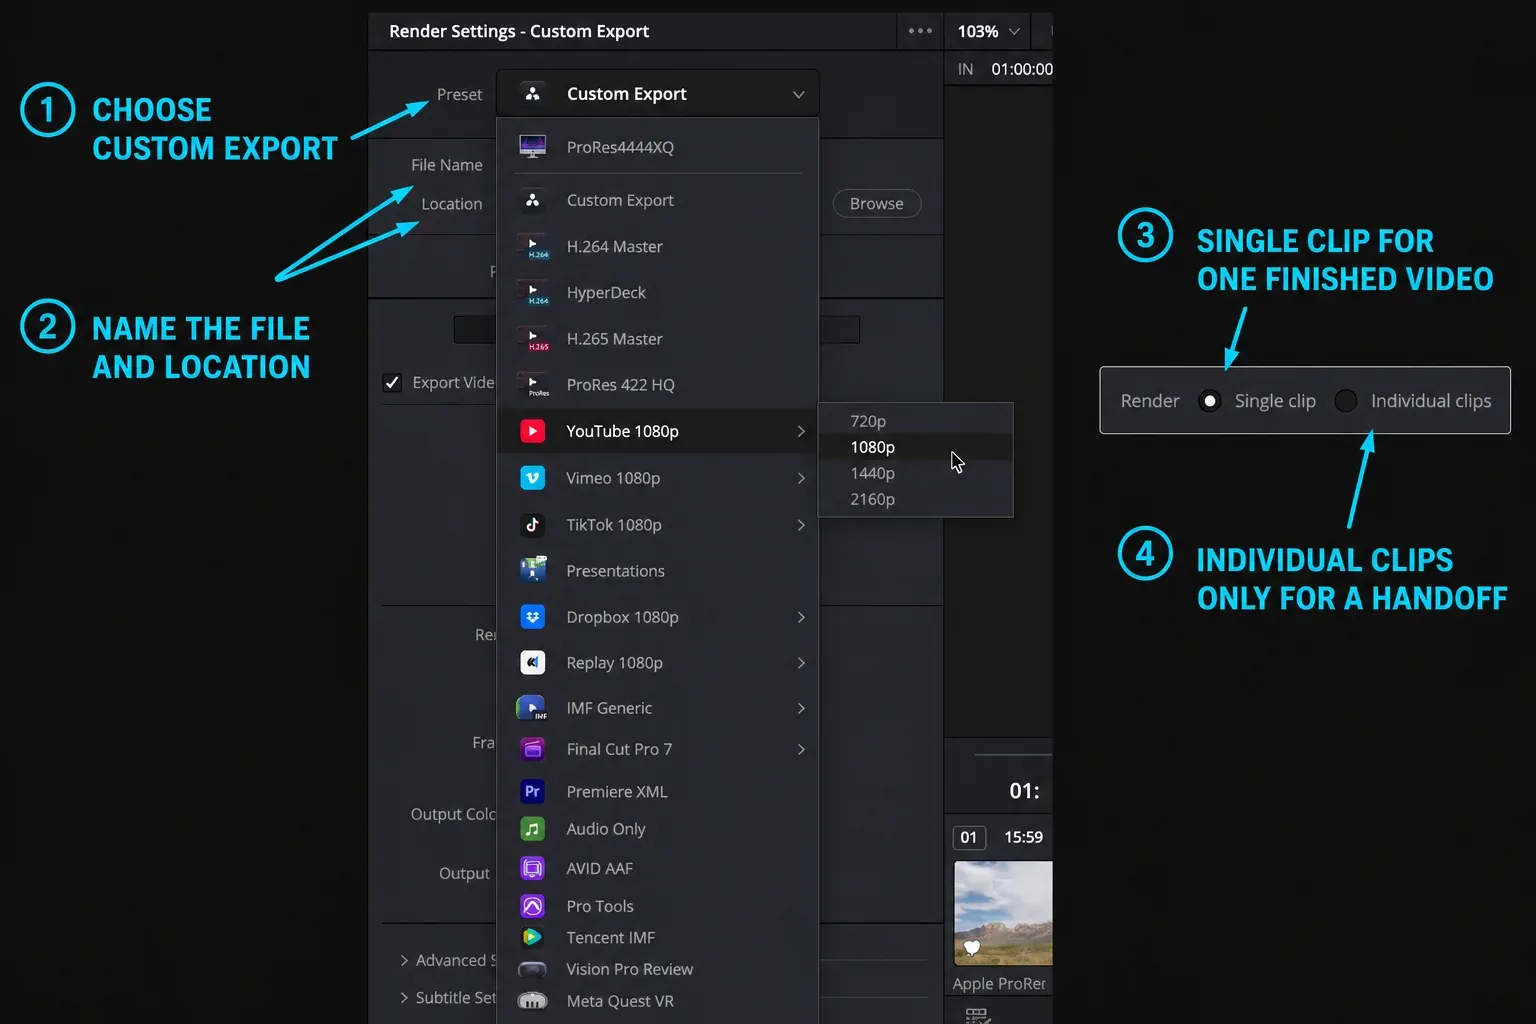Select the Audio Only preset text
The width and height of the screenshot is (1536, 1024).
tap(606, 829)
